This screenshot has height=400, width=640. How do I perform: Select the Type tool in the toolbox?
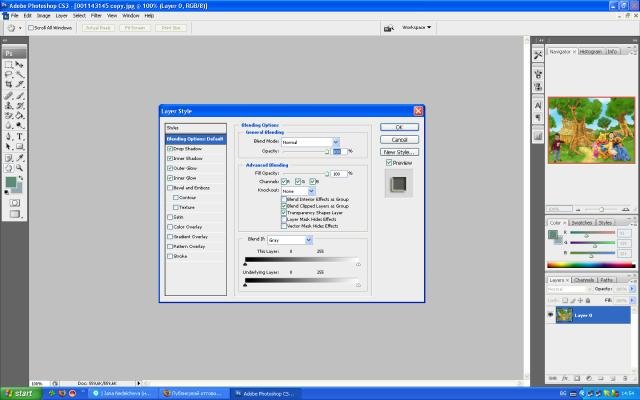tap(20, 136)
